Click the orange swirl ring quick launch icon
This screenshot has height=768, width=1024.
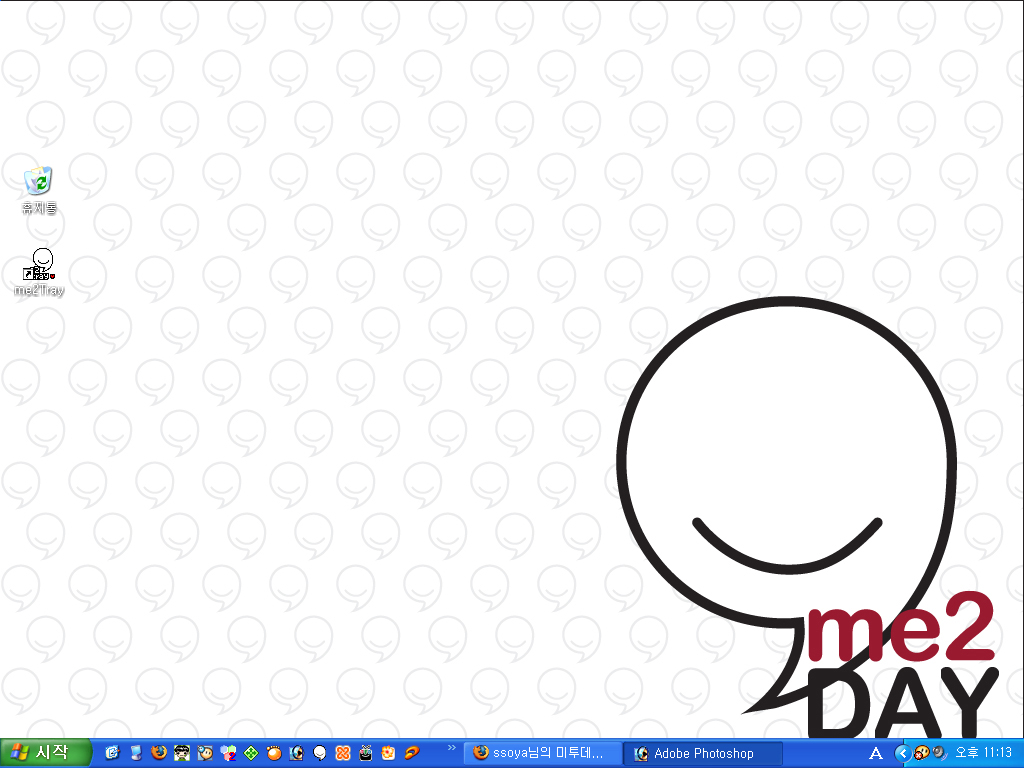[411, 753]
